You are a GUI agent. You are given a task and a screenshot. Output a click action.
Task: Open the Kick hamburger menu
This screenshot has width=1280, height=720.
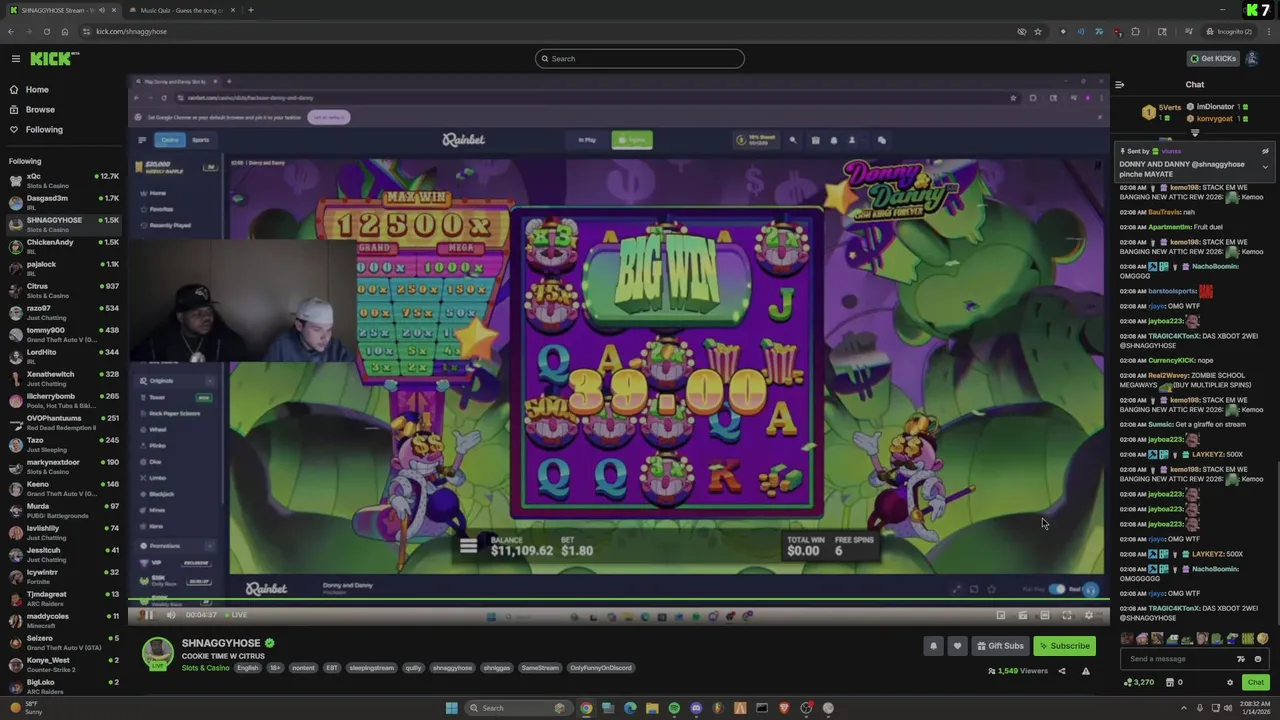pyautogui.click(x=15, y=59)
